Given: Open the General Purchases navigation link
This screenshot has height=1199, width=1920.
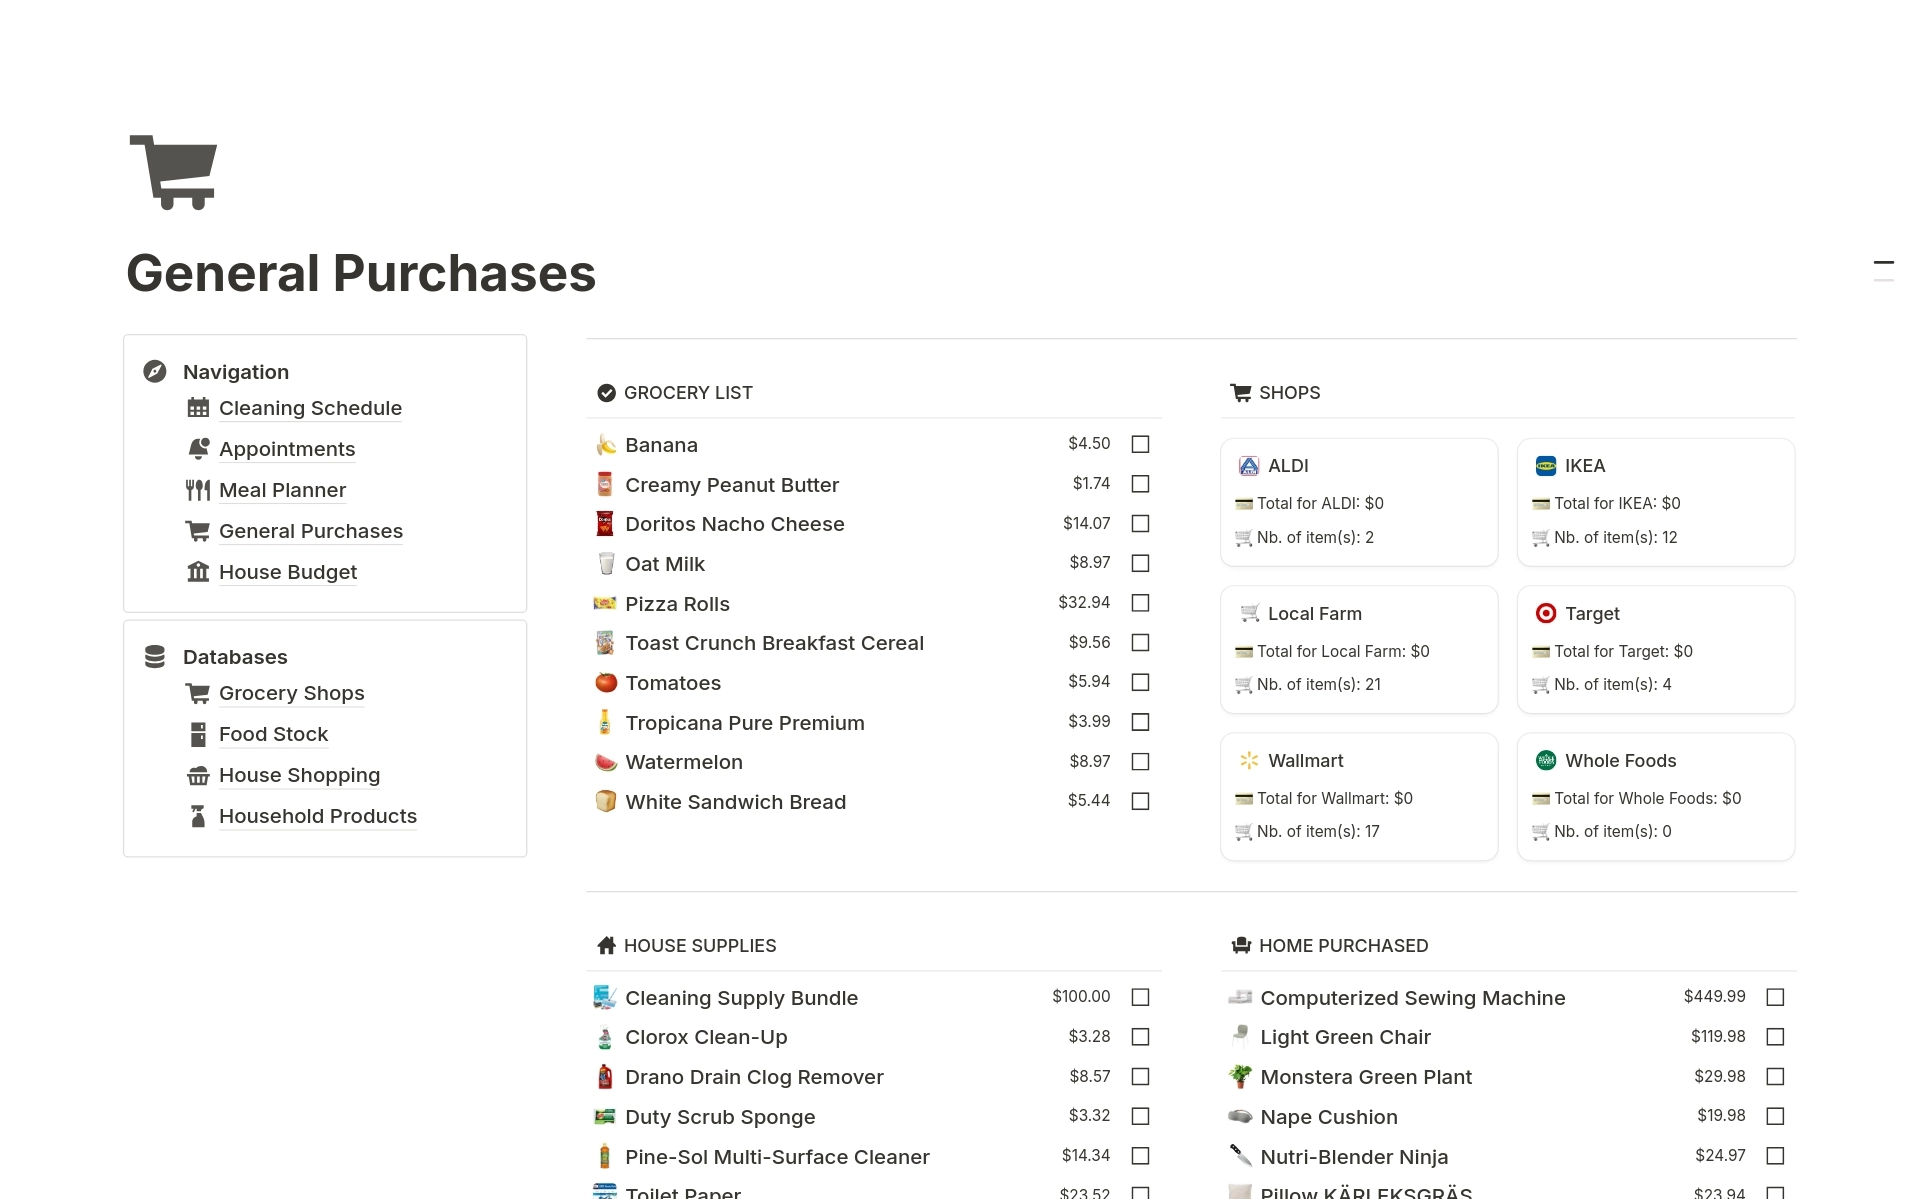Looking at the screenshot, I should (311, 531).
